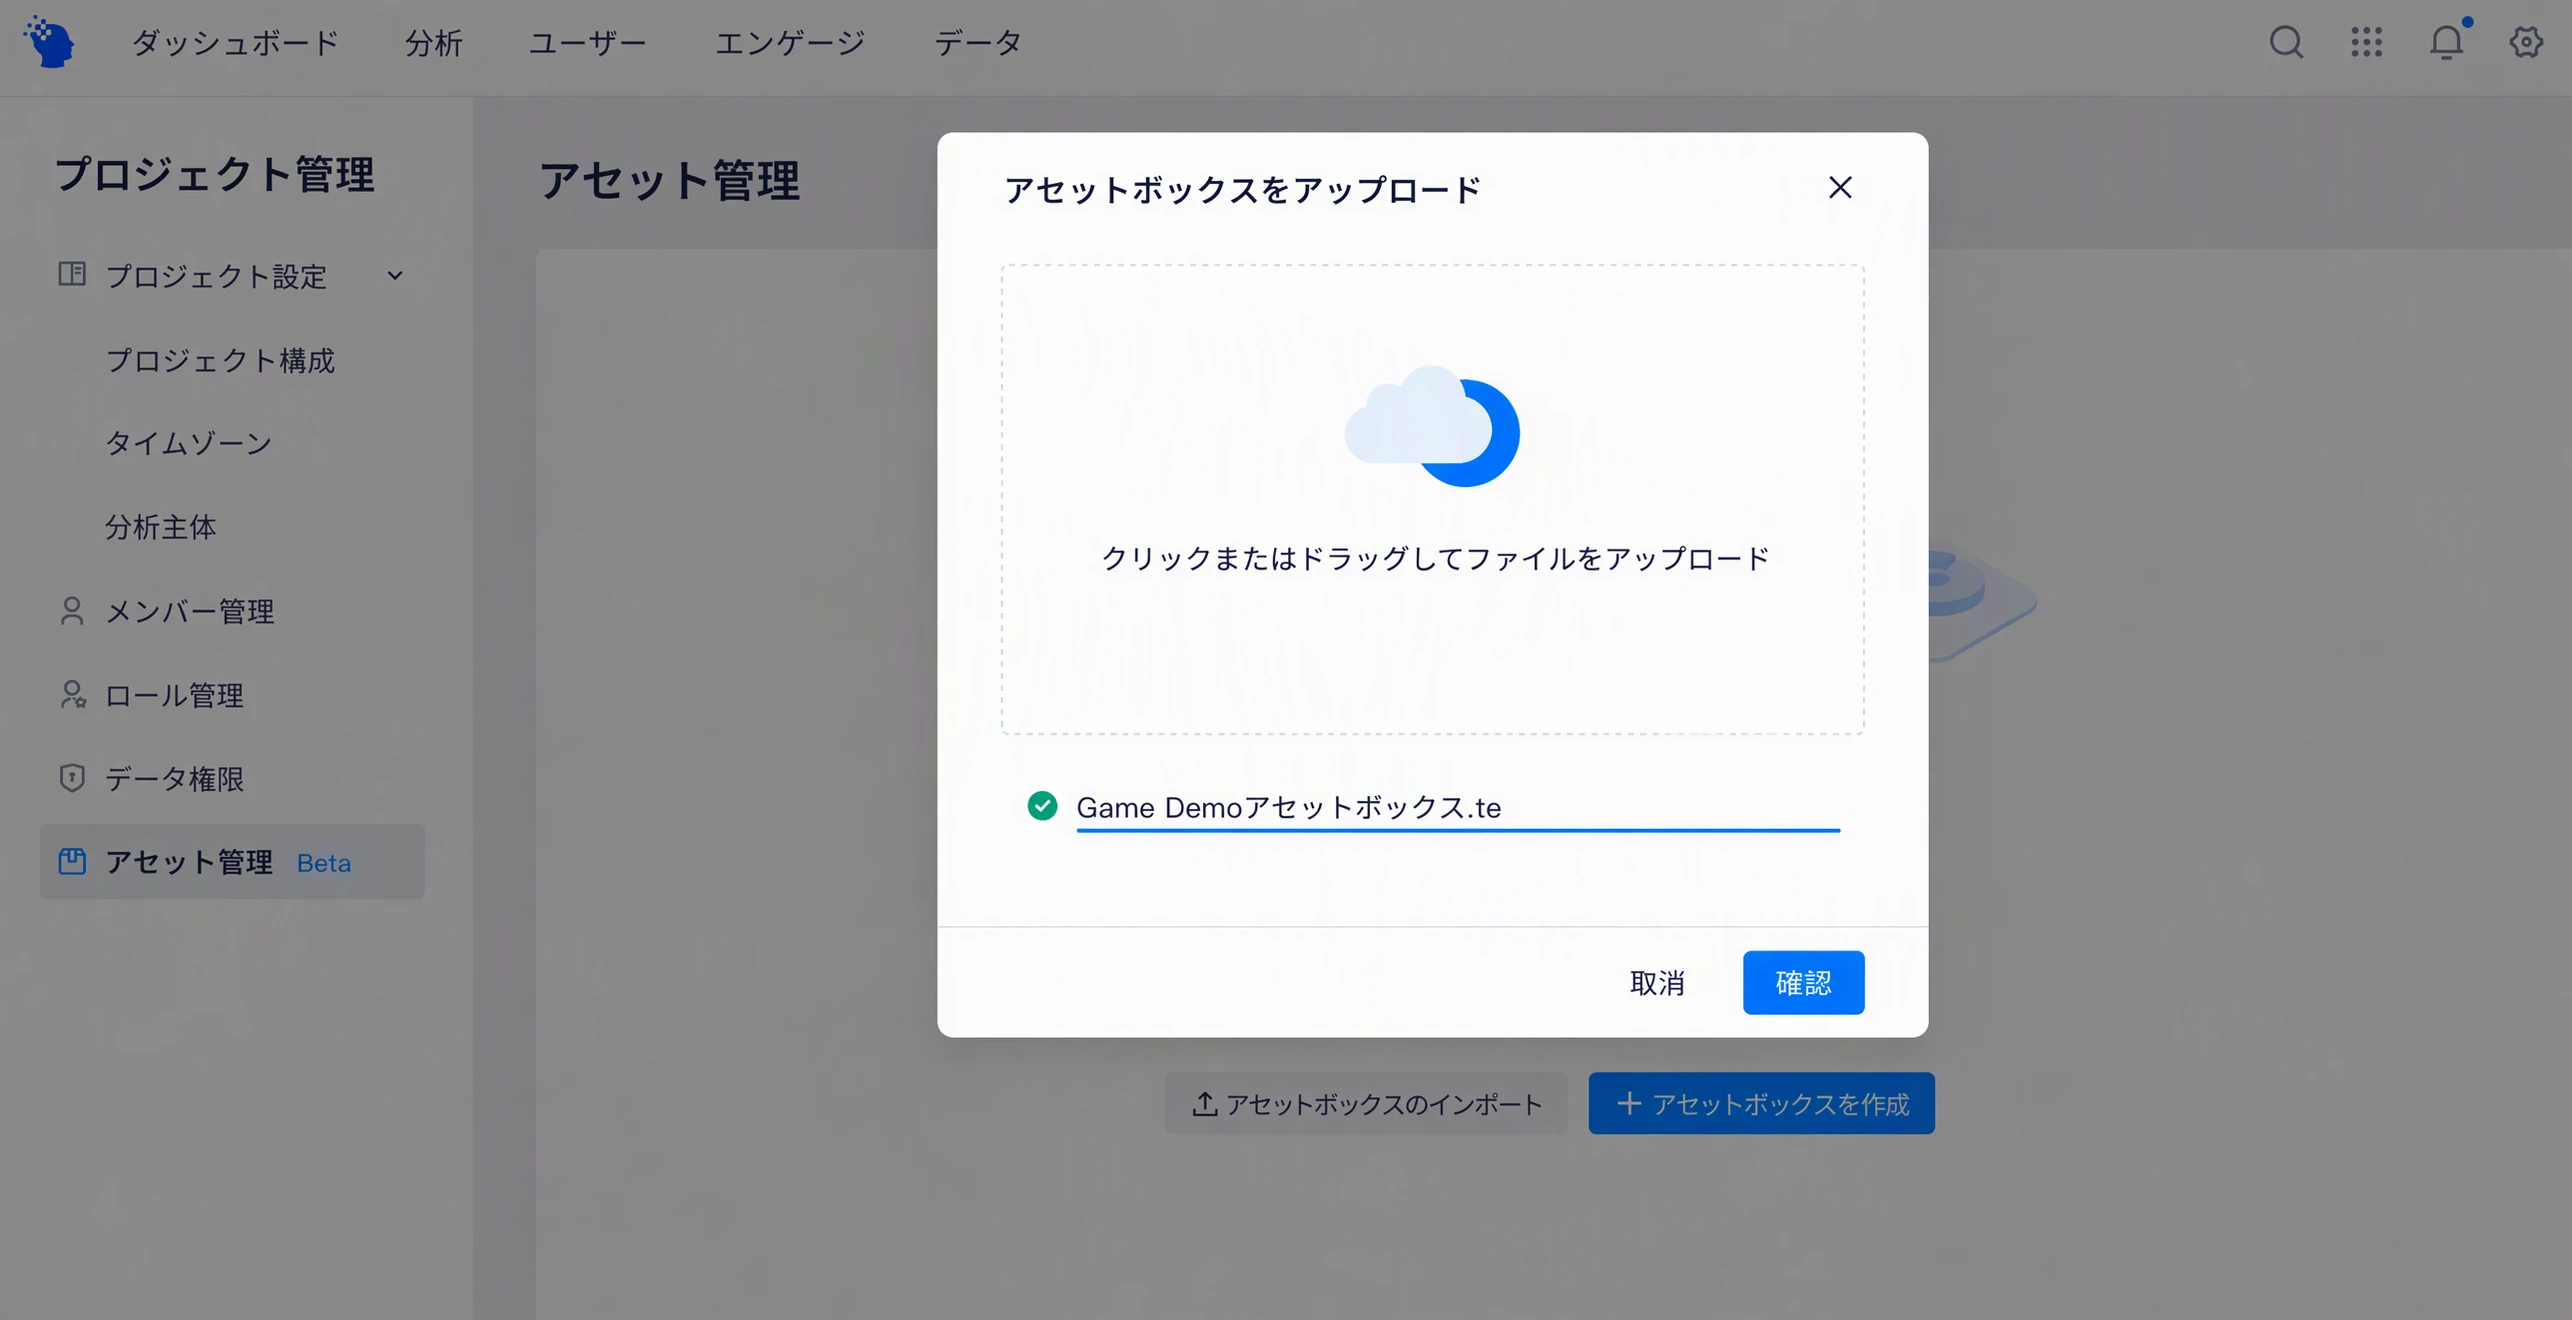Collapse the プロジェクト設定 chevron
The height and width of the screenshot is (1320, 2572).
[395, 276]
